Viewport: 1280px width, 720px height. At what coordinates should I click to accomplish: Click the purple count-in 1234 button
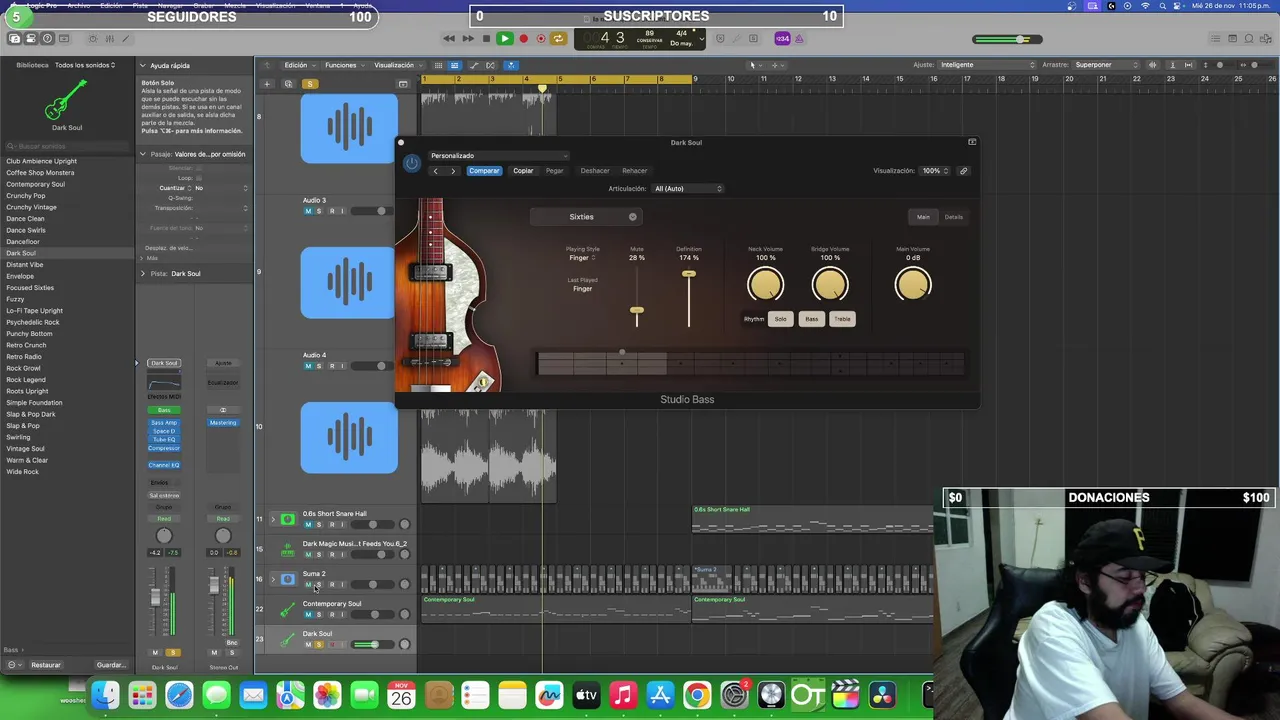(782, 39)
